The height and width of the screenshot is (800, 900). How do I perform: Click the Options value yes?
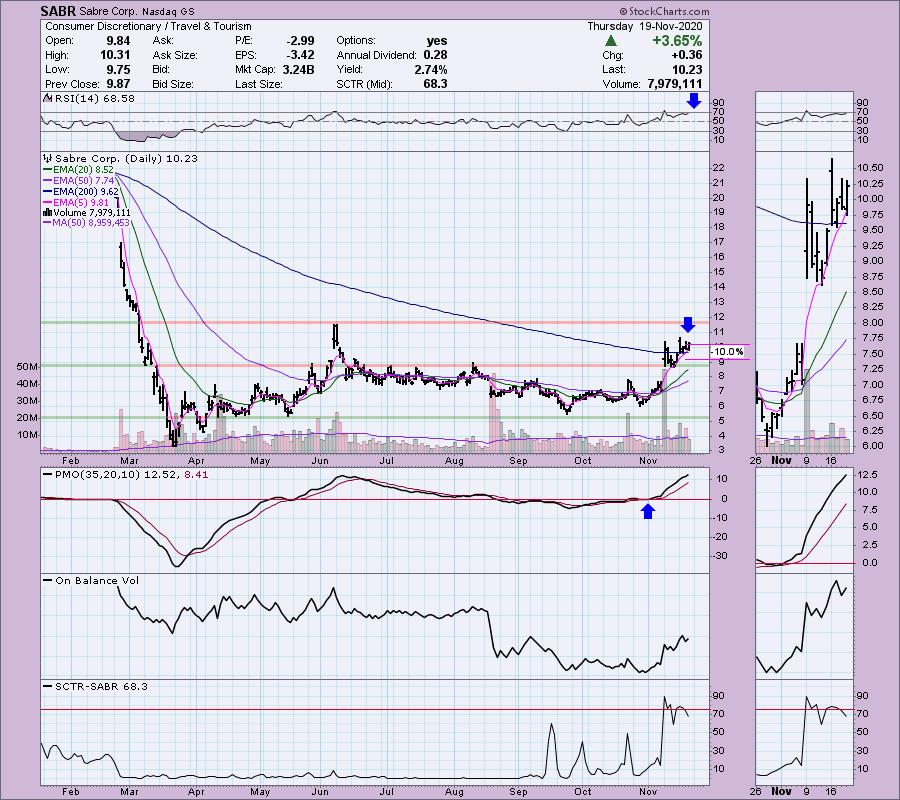437,41
